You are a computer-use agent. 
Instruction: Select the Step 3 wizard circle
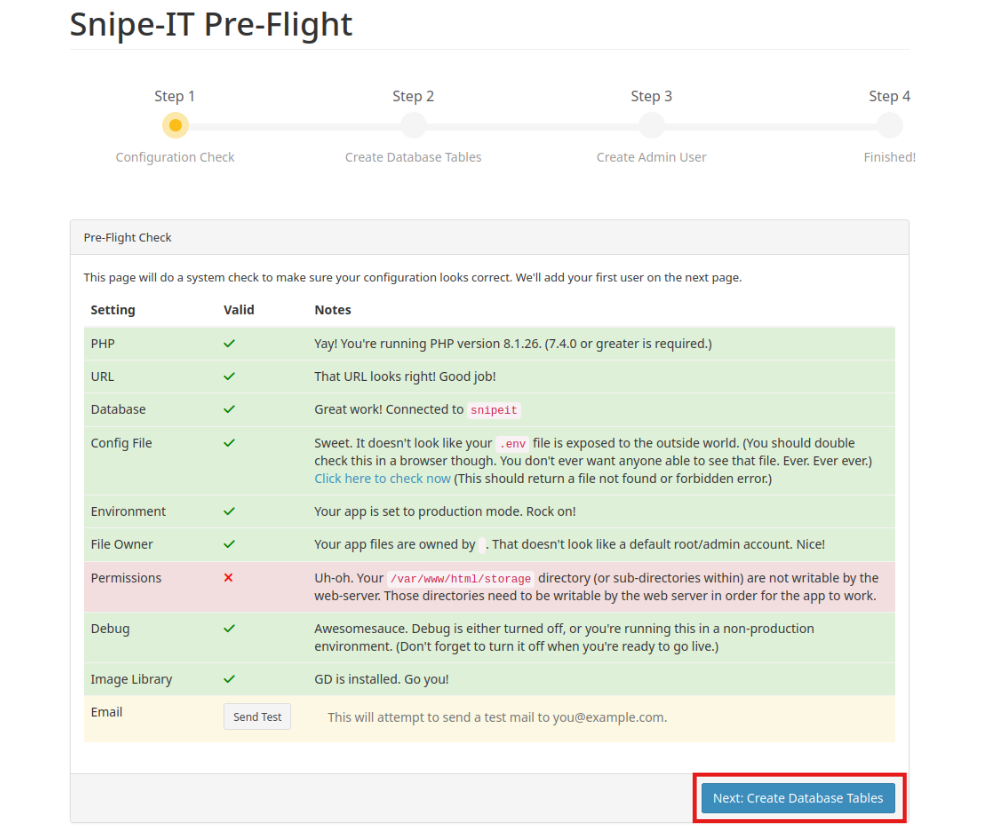pyautogui.click(x=651, y=126)
